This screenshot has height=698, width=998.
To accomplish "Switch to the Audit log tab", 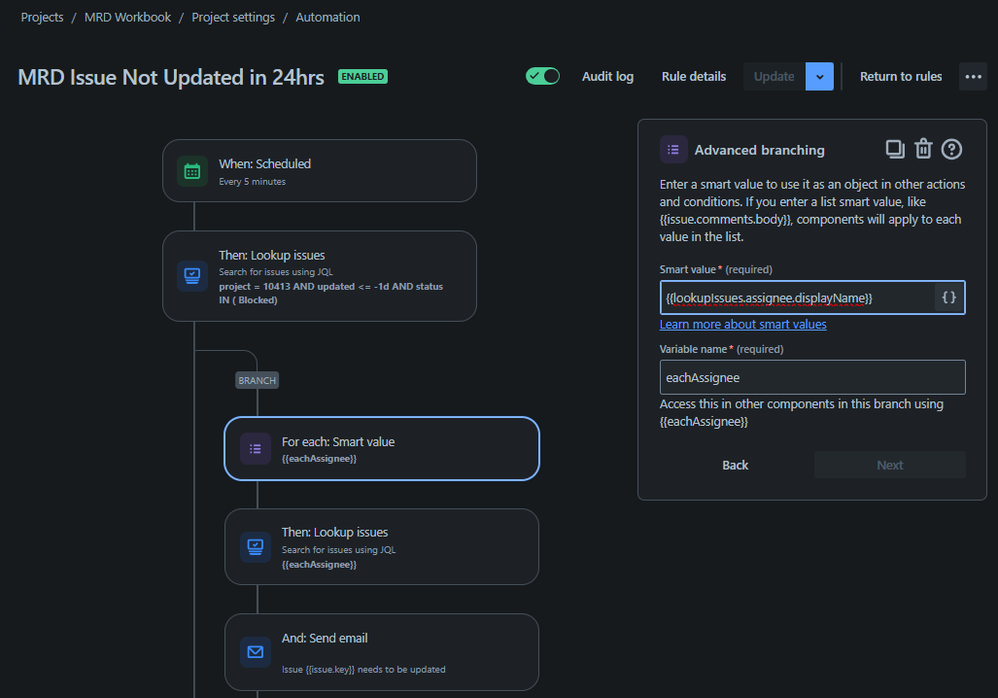I will (x=607, y=75).
